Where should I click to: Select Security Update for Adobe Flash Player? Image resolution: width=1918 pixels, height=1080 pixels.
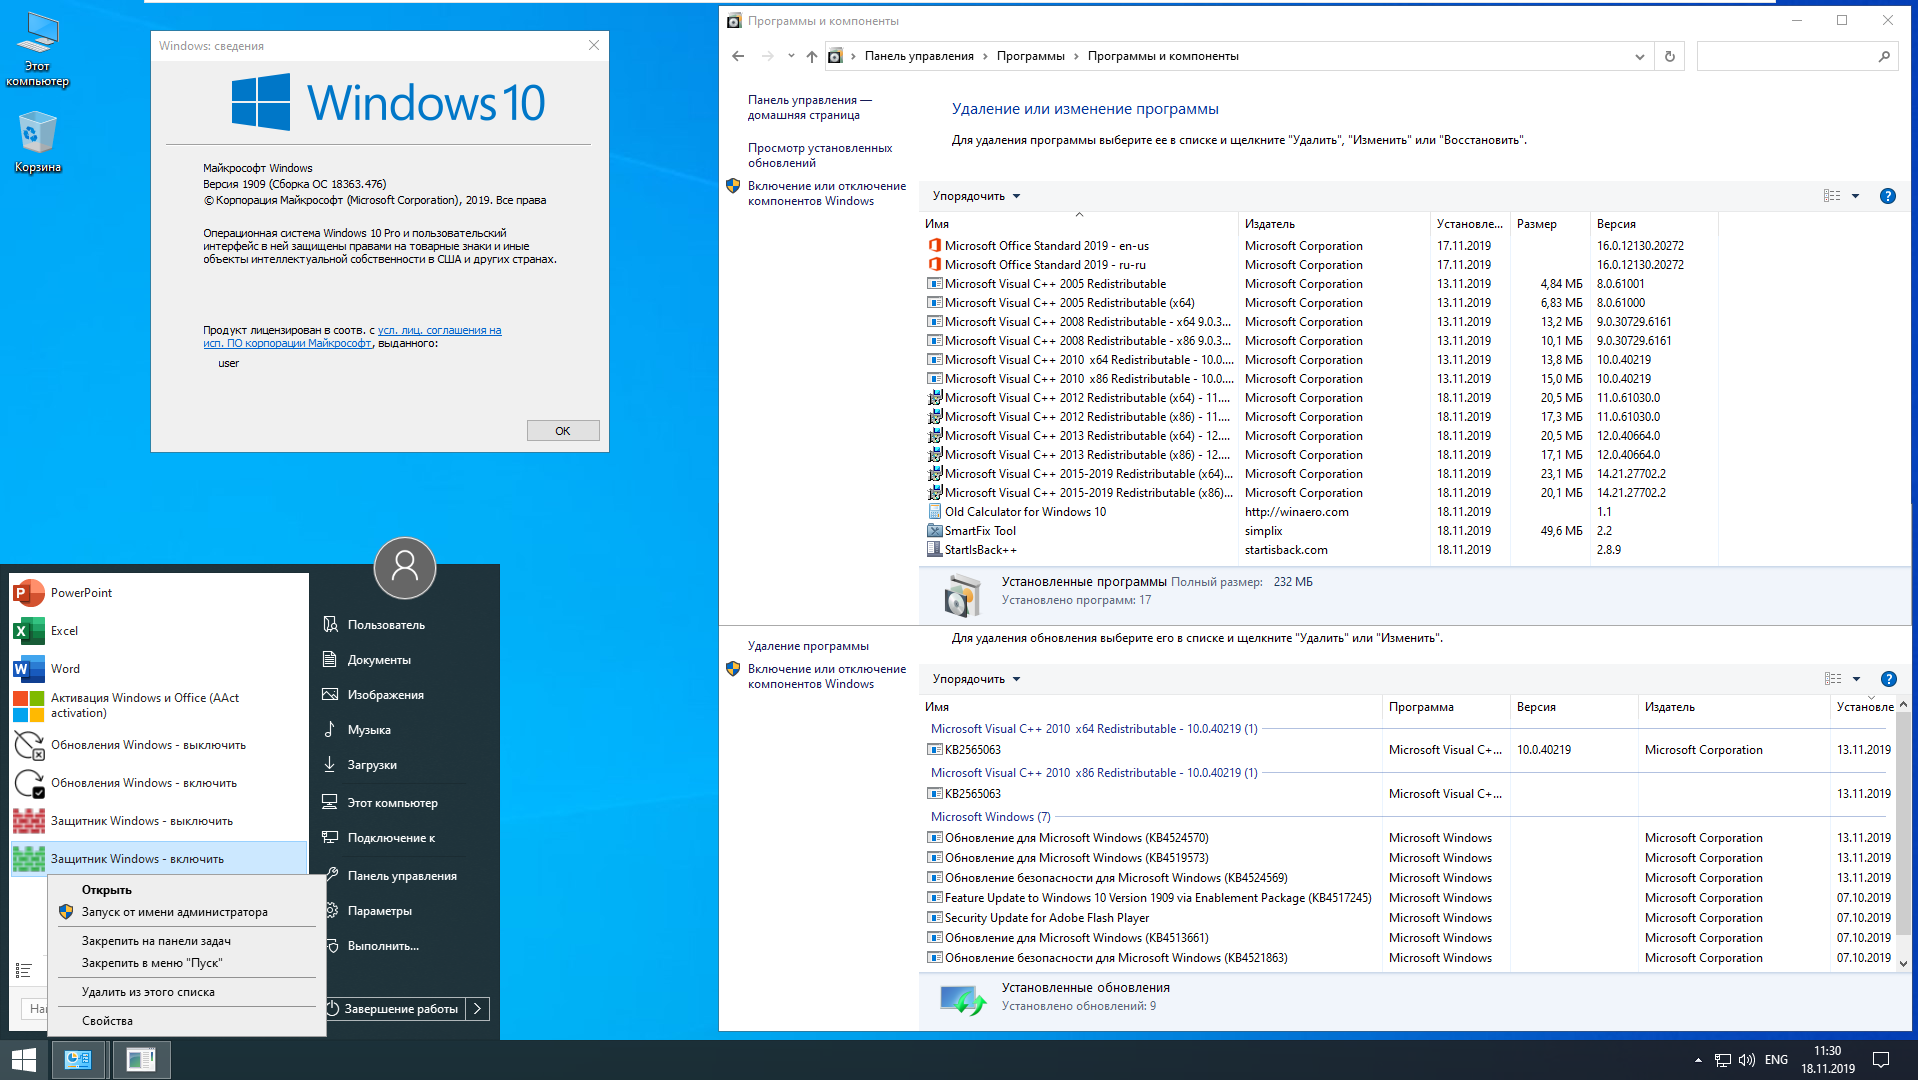click(1410, 918)
